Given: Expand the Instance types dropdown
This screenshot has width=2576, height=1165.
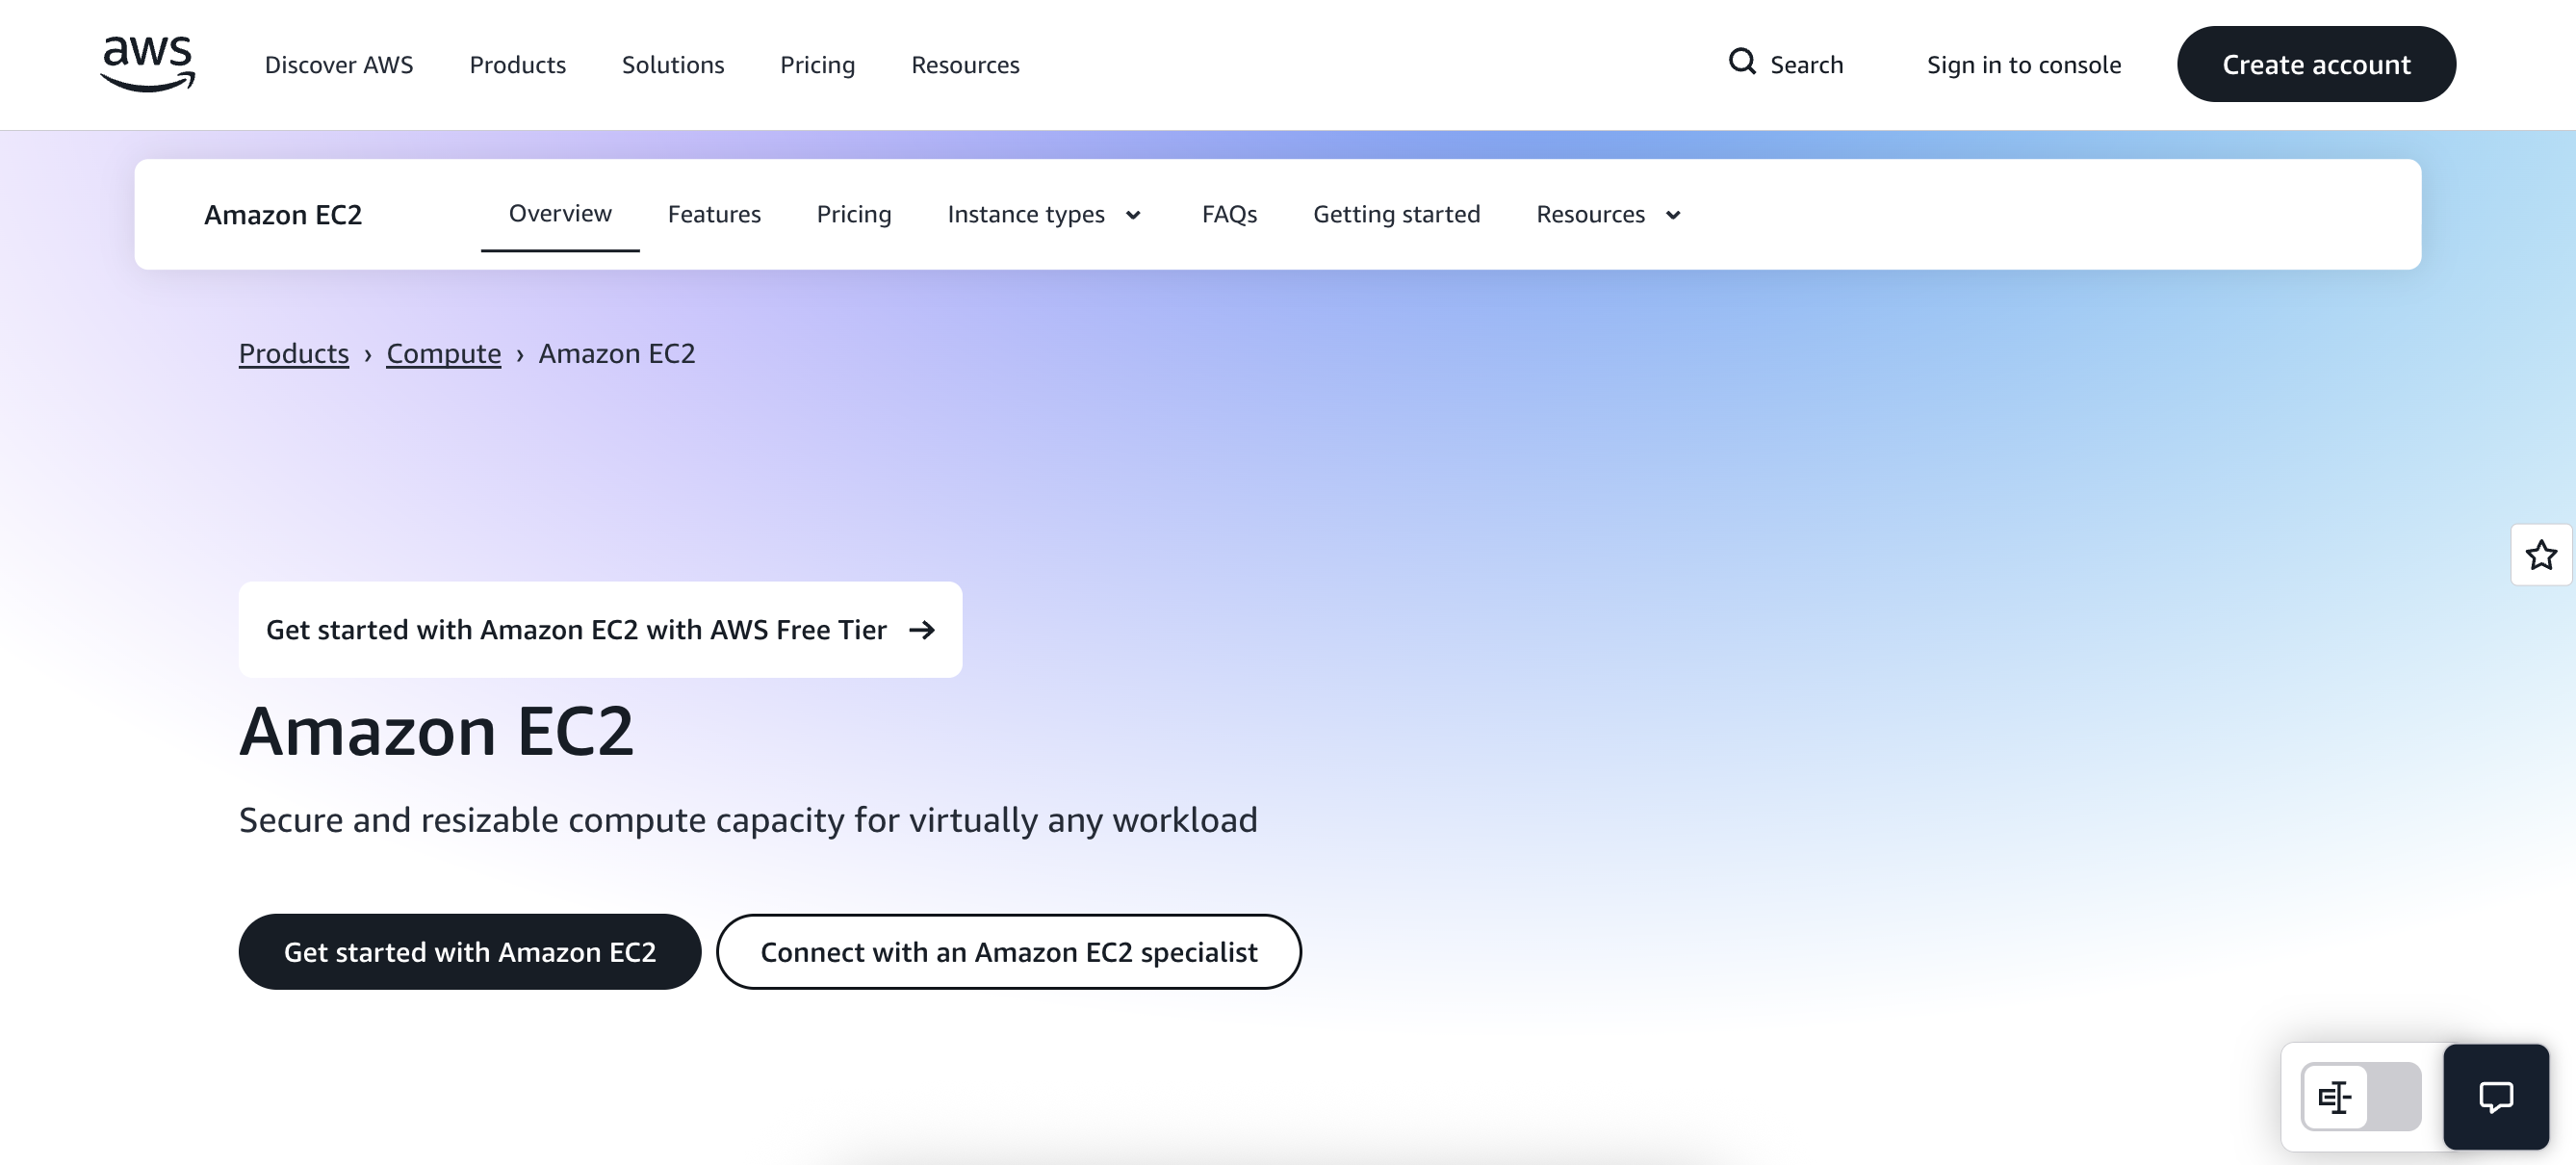Looking at the screenshot, I should (1044, 214).
